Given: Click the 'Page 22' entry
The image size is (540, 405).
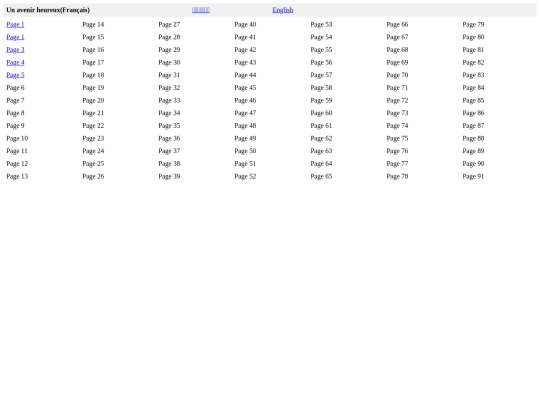Looking at the screenshot, I should point(93,126).
